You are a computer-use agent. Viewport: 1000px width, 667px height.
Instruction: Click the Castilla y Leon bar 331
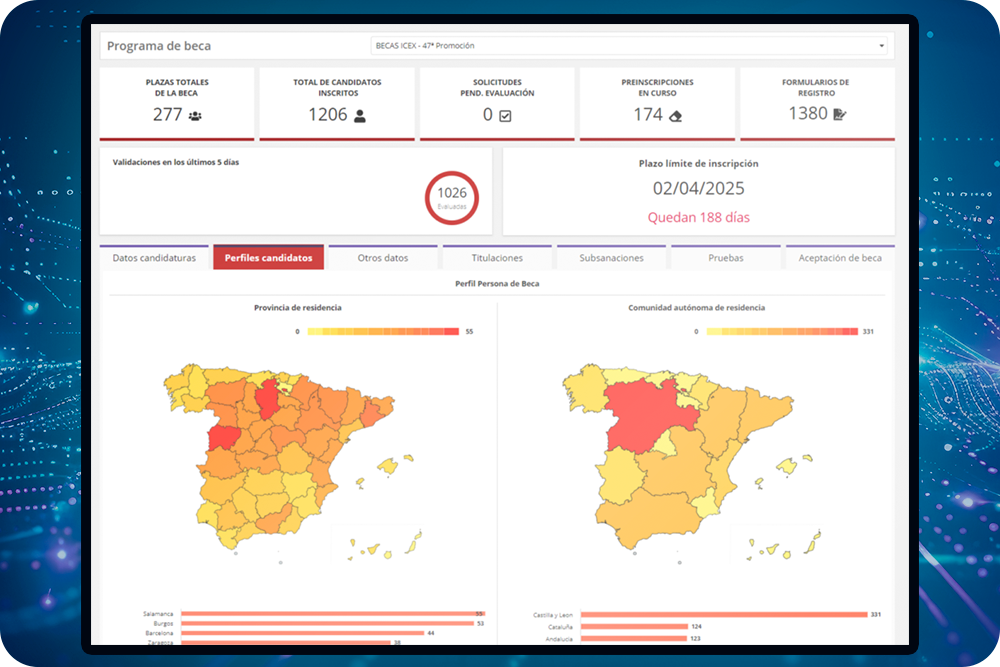[x=724, y=615]
